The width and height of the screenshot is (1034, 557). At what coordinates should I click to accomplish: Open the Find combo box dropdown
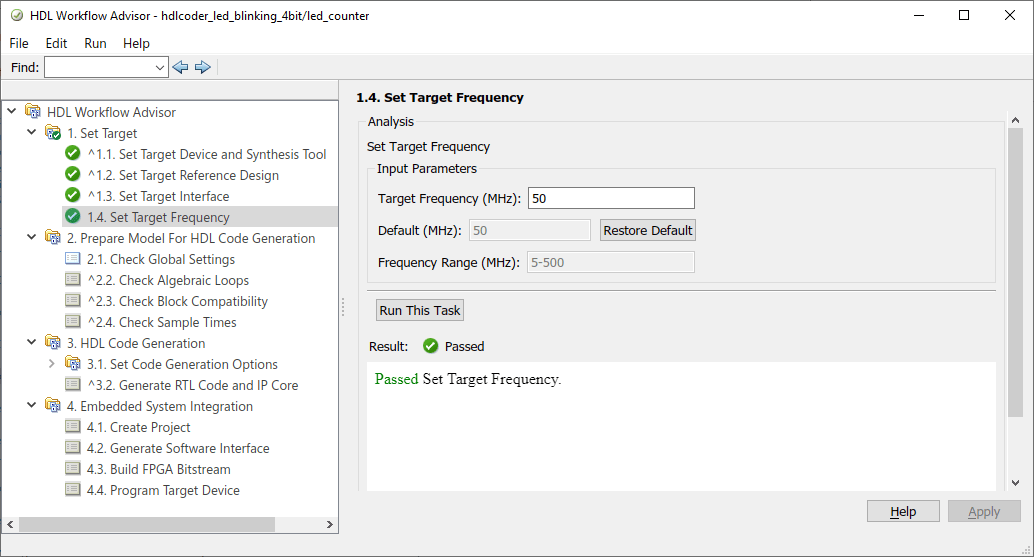160,67
